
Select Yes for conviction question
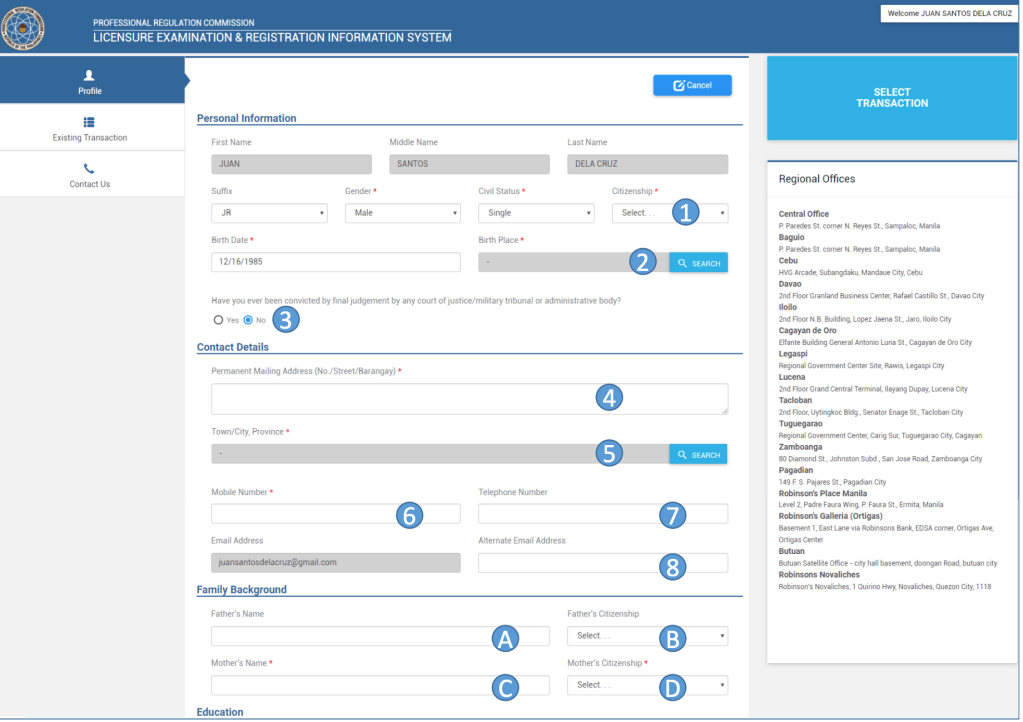[218, 320]
